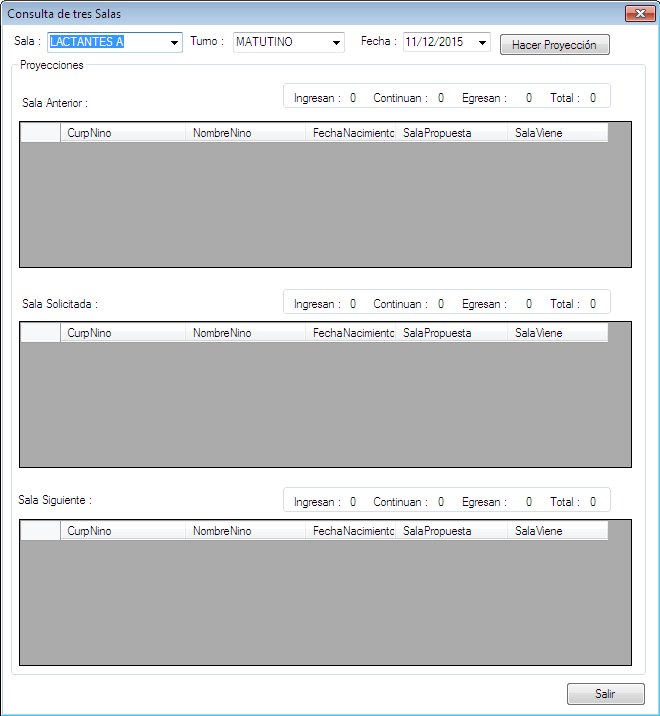Image resolution: width=660 pixels, height=716 pixels.
Task: Click FechaNacimiento header in Sala Anterior grid
Action: (x=350, y=133)
